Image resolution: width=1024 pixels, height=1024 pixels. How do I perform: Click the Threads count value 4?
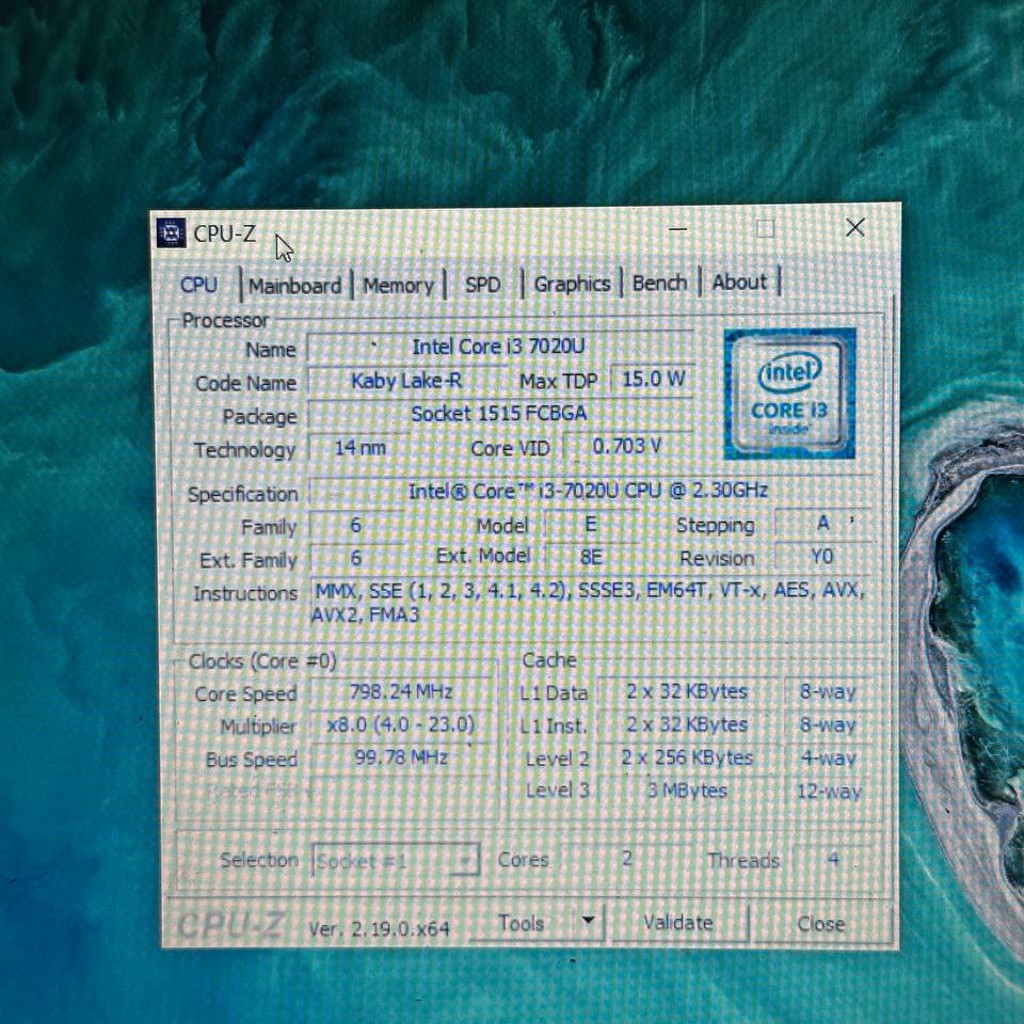833,859
